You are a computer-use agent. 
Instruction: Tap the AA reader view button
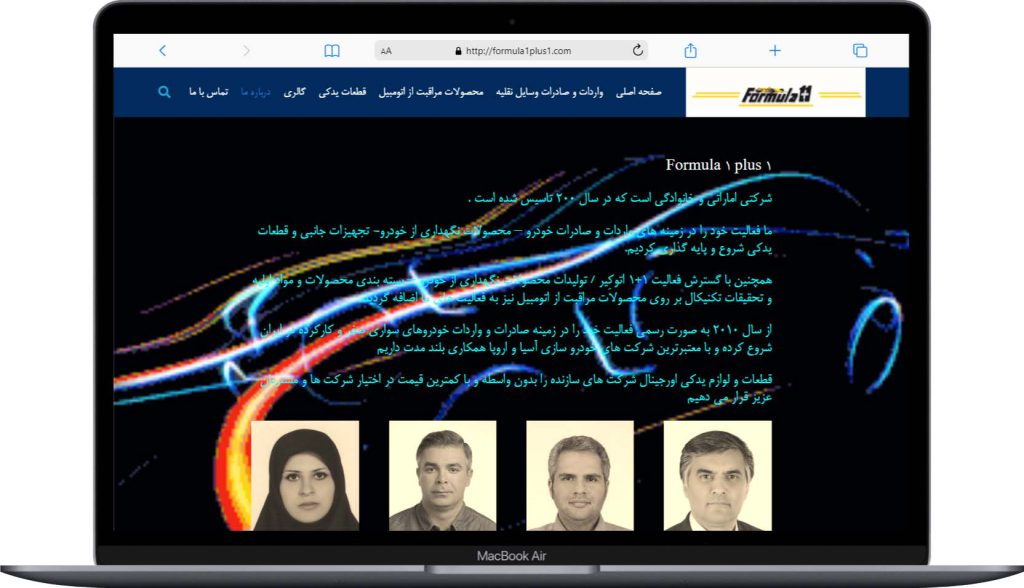point(387,51)
